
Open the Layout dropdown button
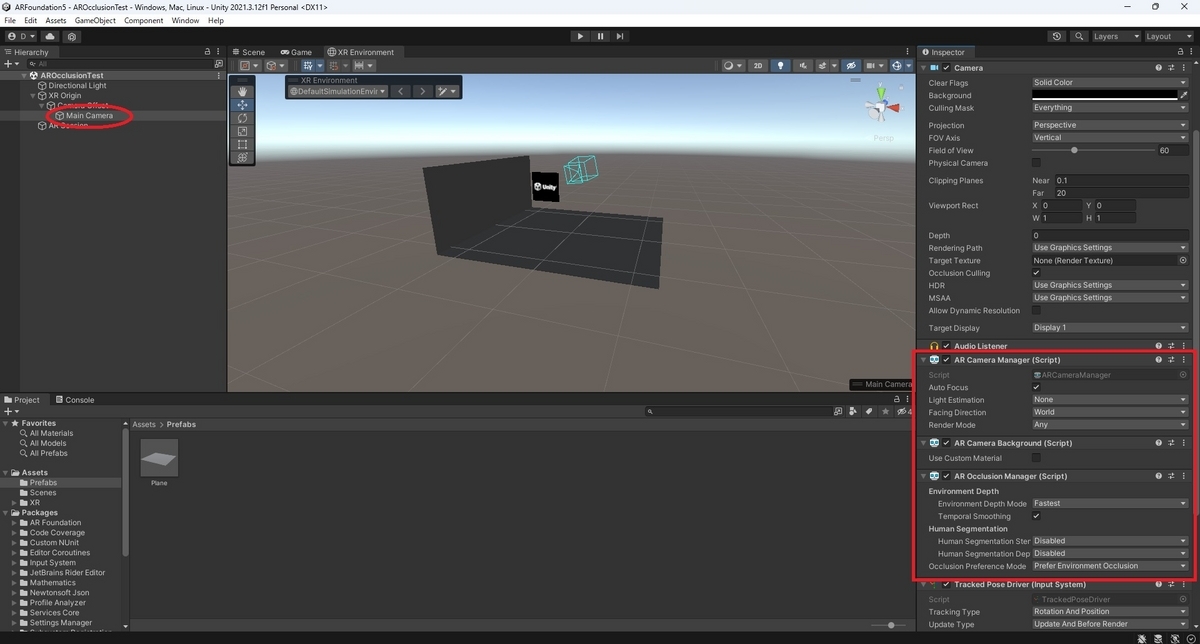(1167, 36)
